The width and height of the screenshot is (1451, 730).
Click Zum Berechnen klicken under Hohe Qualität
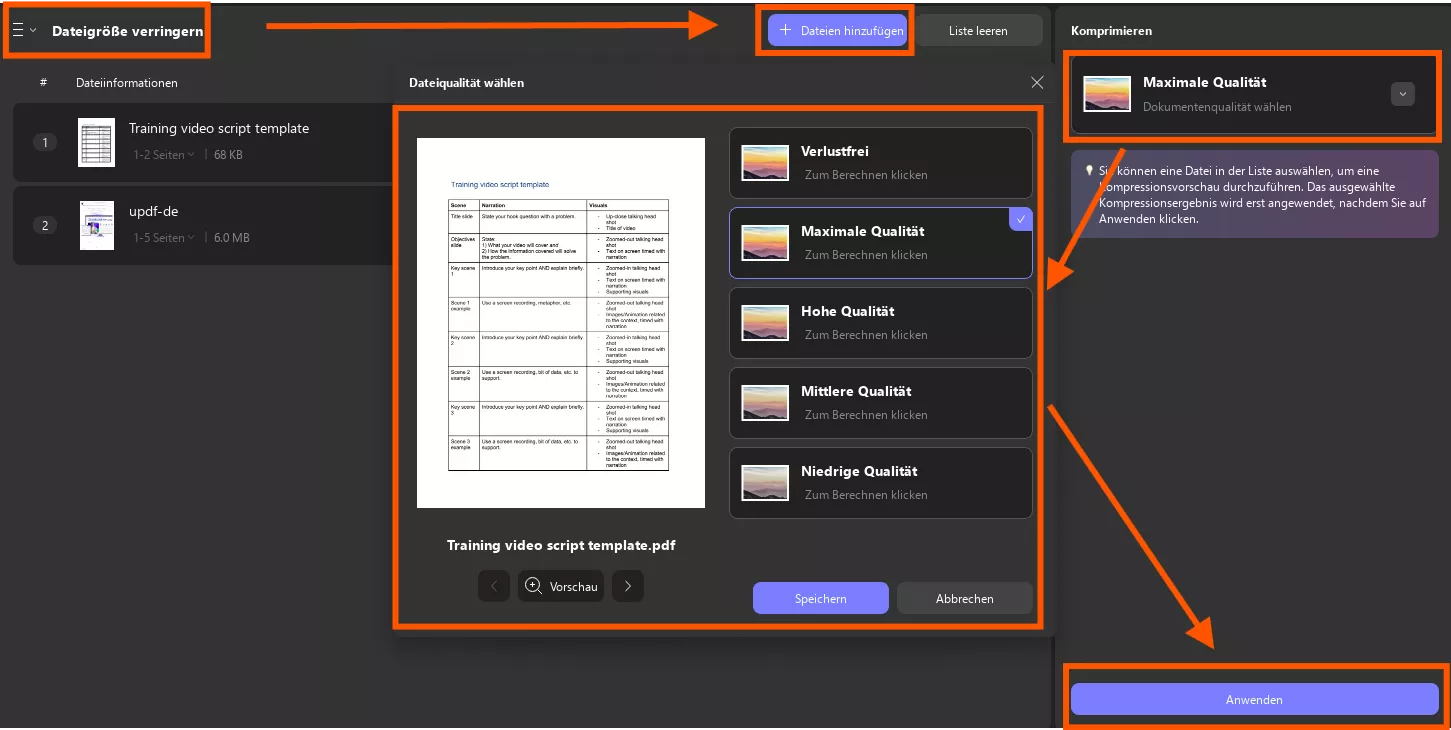(x=866, y=335)
